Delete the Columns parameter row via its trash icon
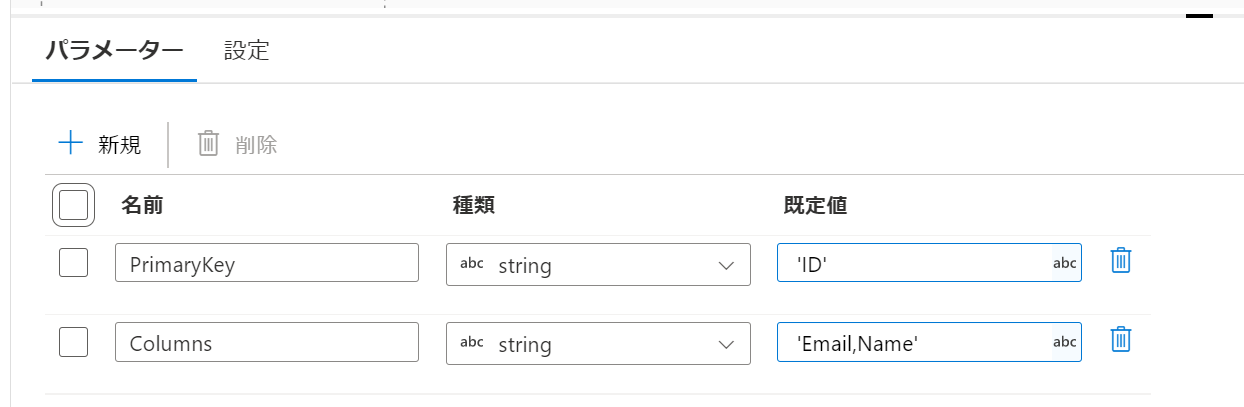 coord(1121,340)
